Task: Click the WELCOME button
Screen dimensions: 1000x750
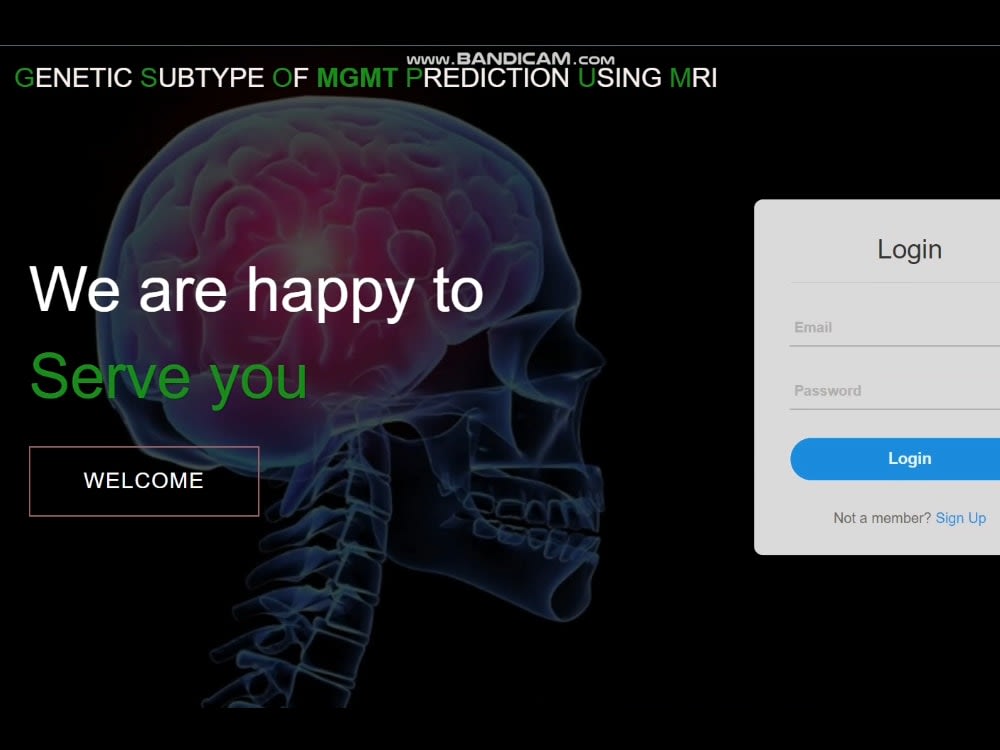Action: point(144,481)
